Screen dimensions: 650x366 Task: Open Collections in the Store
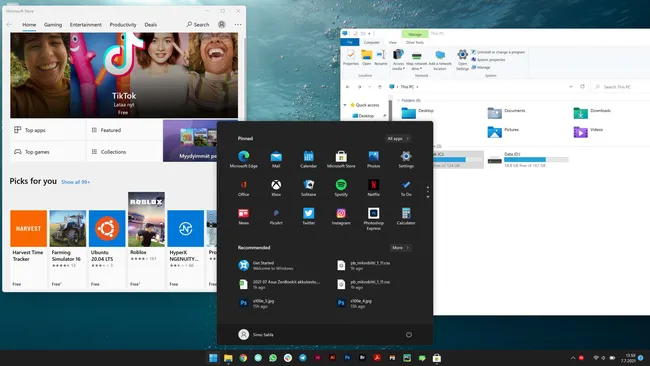pos(124,152)
